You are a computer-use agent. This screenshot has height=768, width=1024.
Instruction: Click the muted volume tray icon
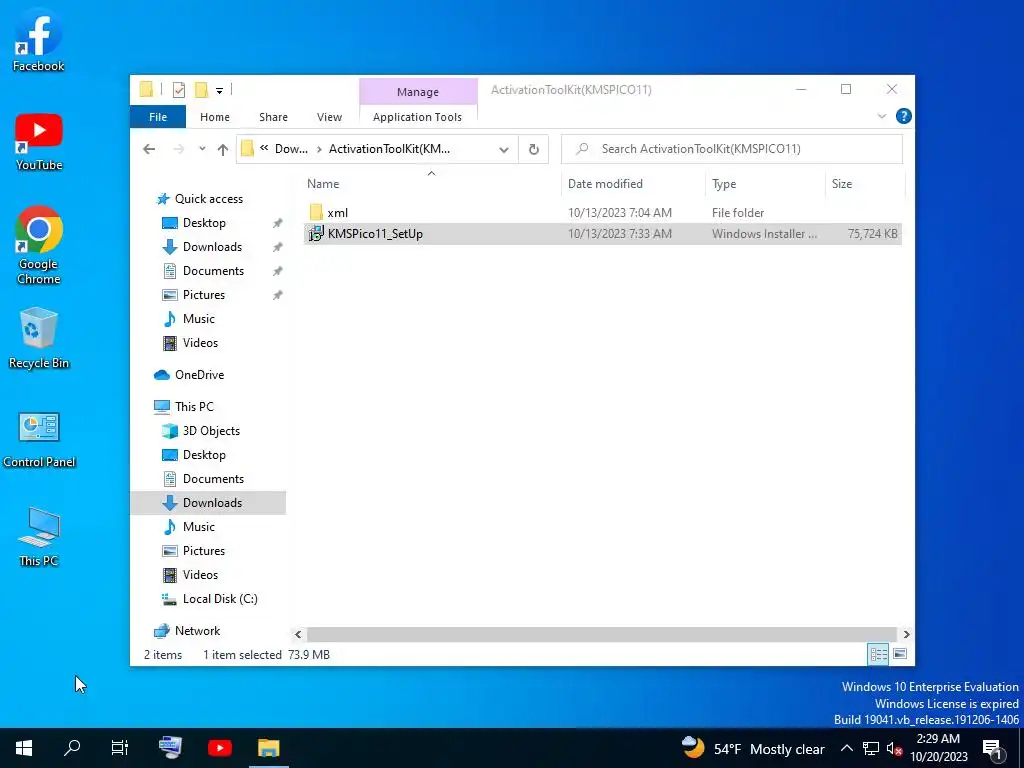(x=894, y=749)
